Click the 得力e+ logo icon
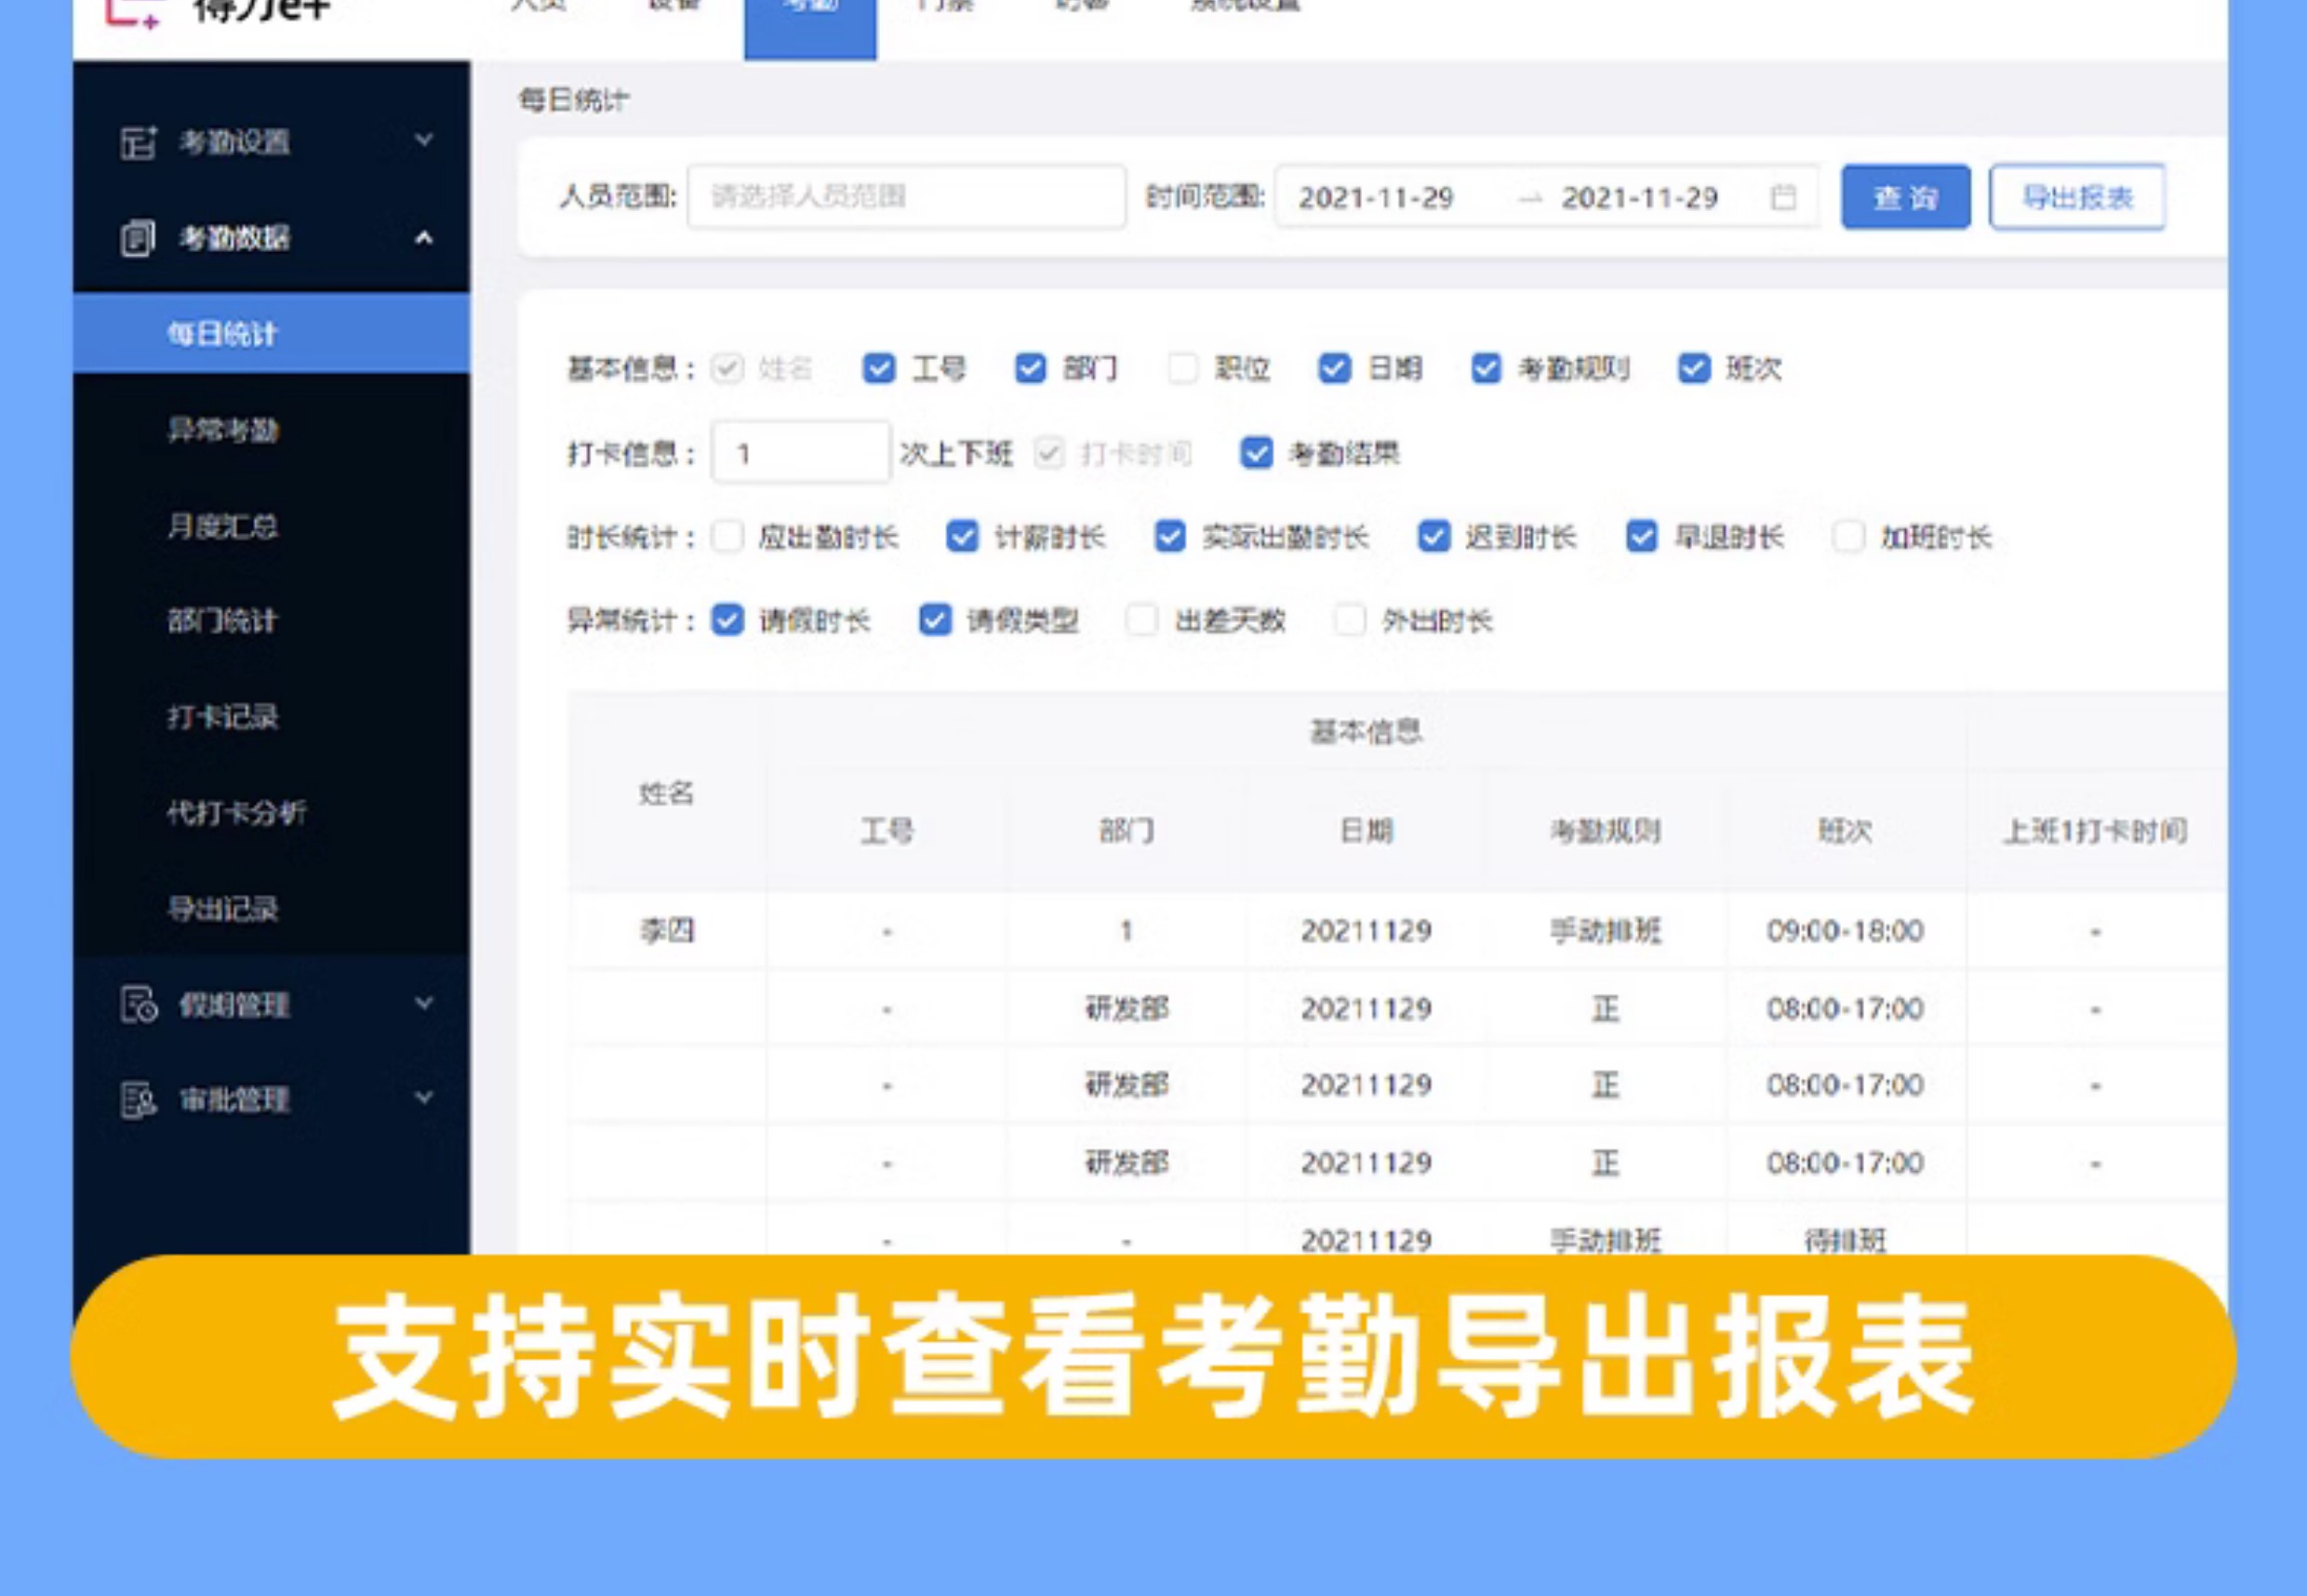Image resolution: width=2307 pixels, height=1596 pixels. pyautogui.click(x=133, y=12)
